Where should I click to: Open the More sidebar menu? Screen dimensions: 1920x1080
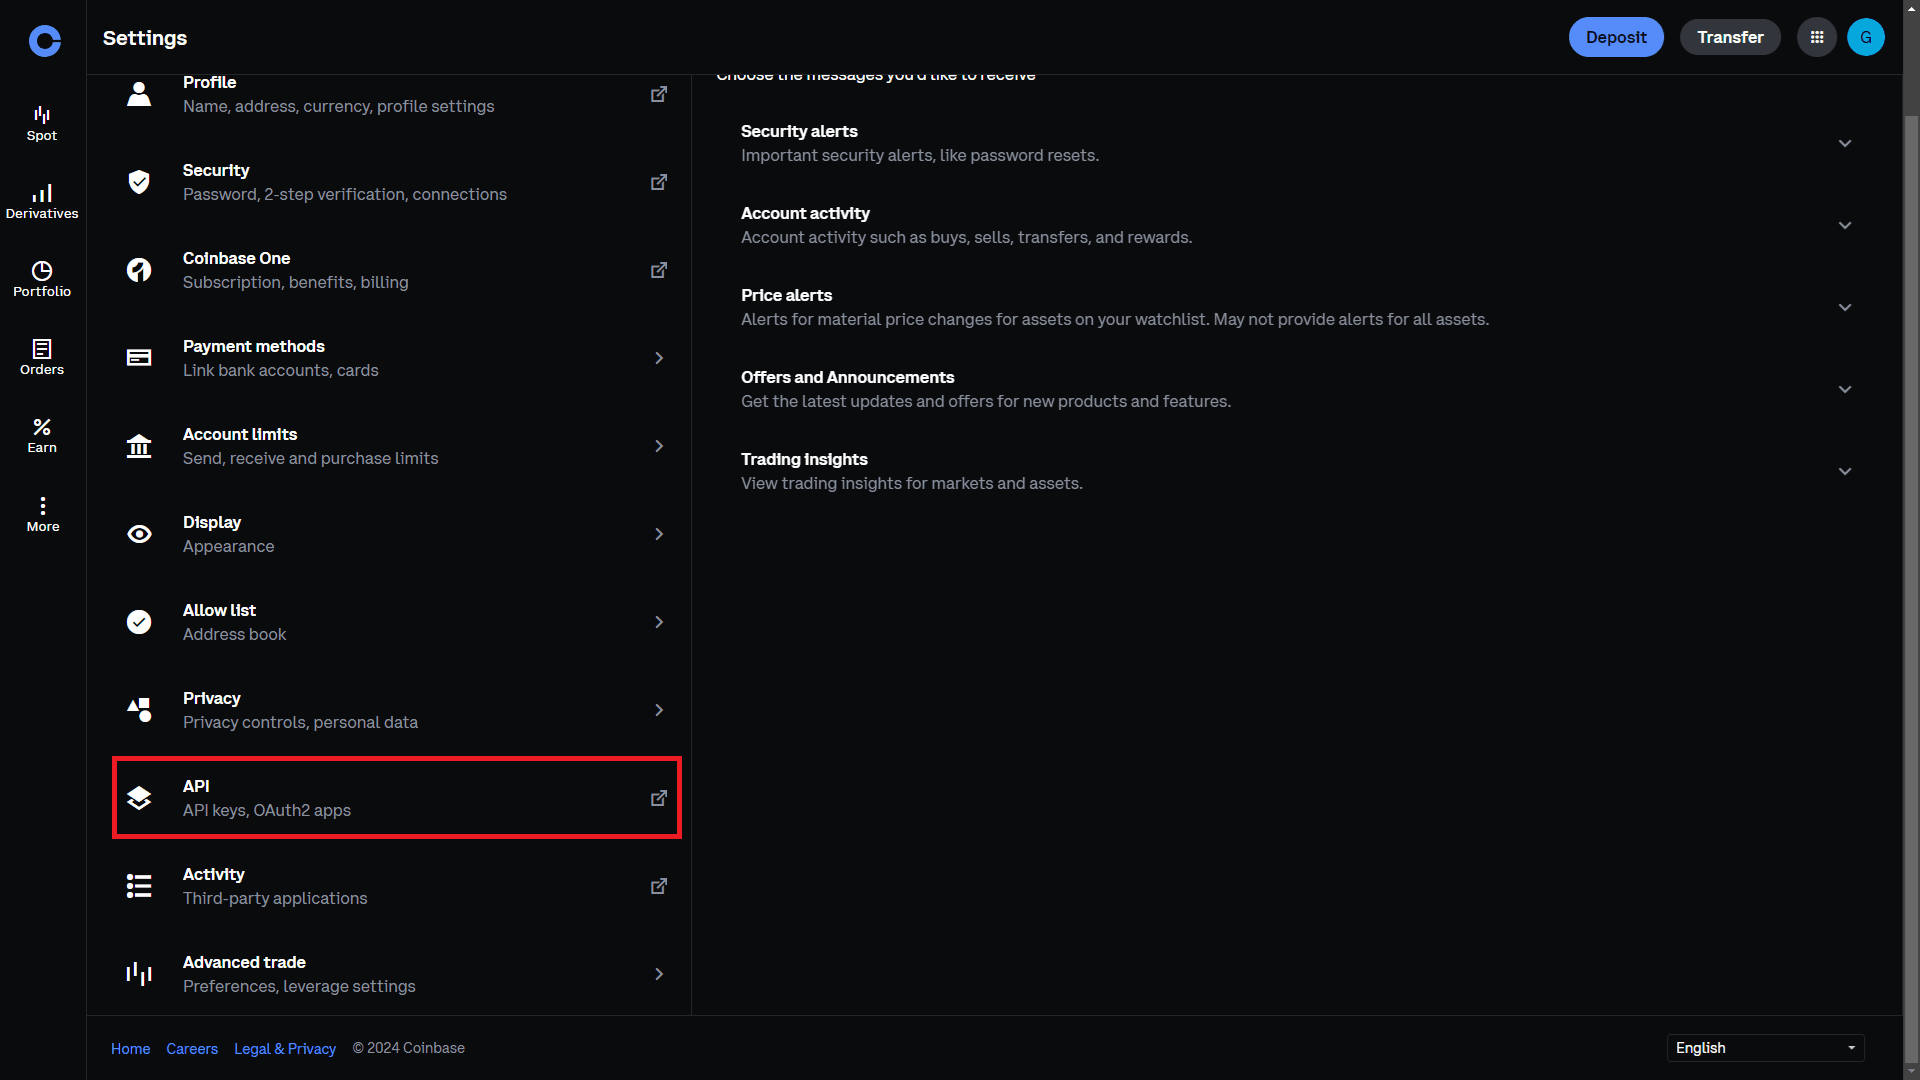pyautogui.click(x=42, y=514)
